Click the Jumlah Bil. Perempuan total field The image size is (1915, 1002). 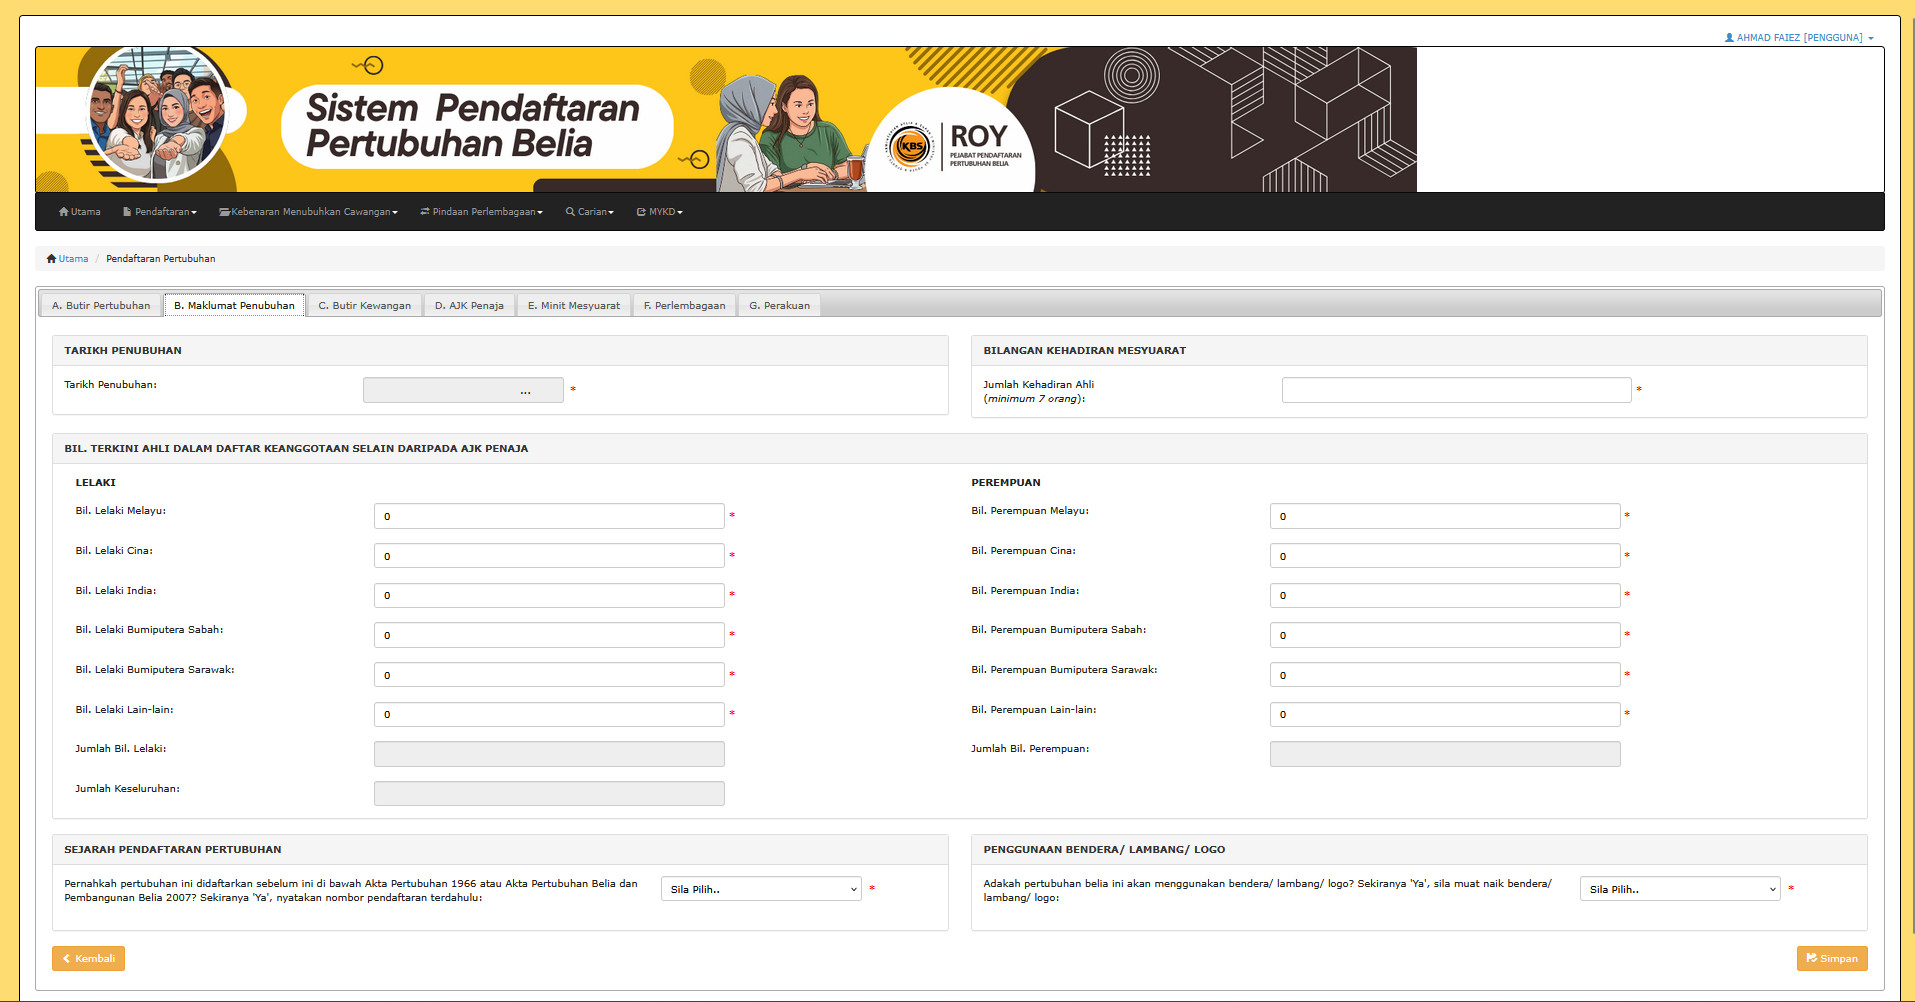point(1445,754)
